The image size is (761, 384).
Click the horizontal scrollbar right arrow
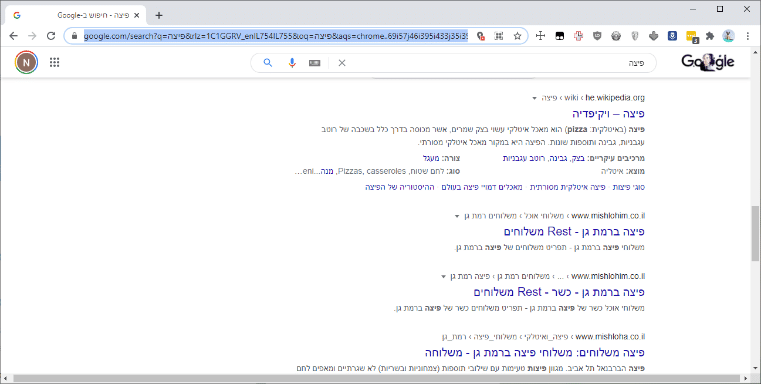pos(747,378)
